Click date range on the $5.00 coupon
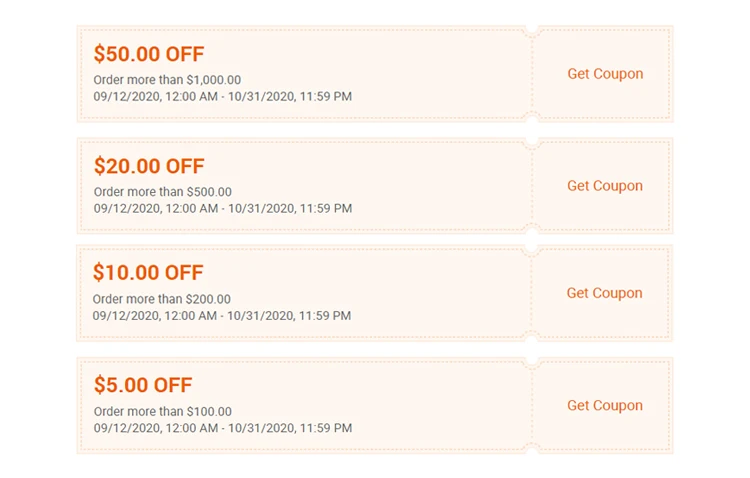750x478 pixels. [223, 428]
